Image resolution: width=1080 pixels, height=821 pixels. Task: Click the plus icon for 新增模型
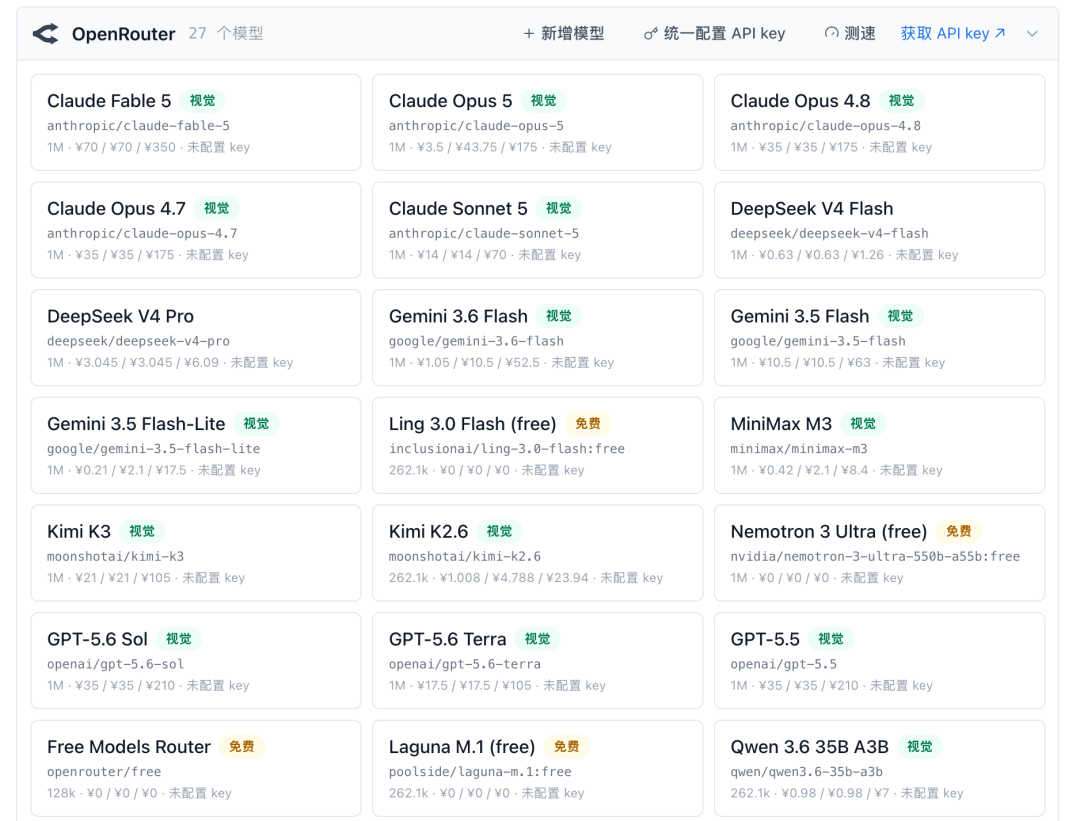529,34
